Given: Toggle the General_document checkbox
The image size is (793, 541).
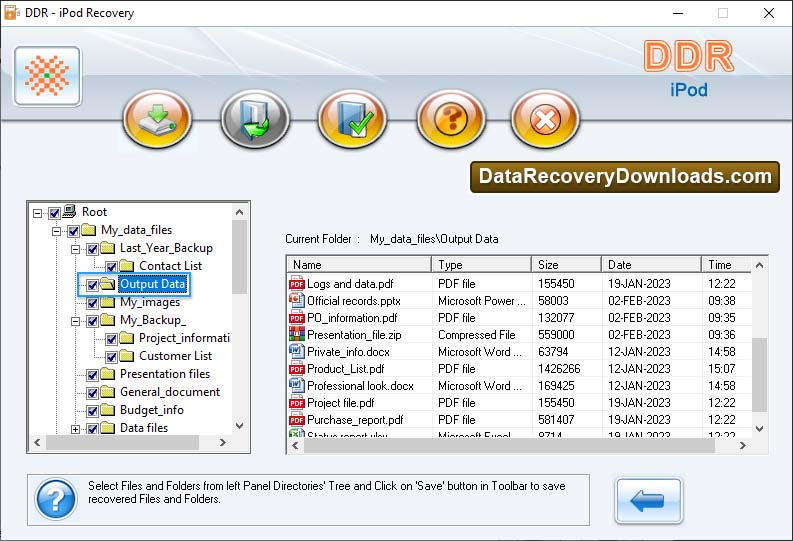Looking at the screenshot, I should 92,393.
